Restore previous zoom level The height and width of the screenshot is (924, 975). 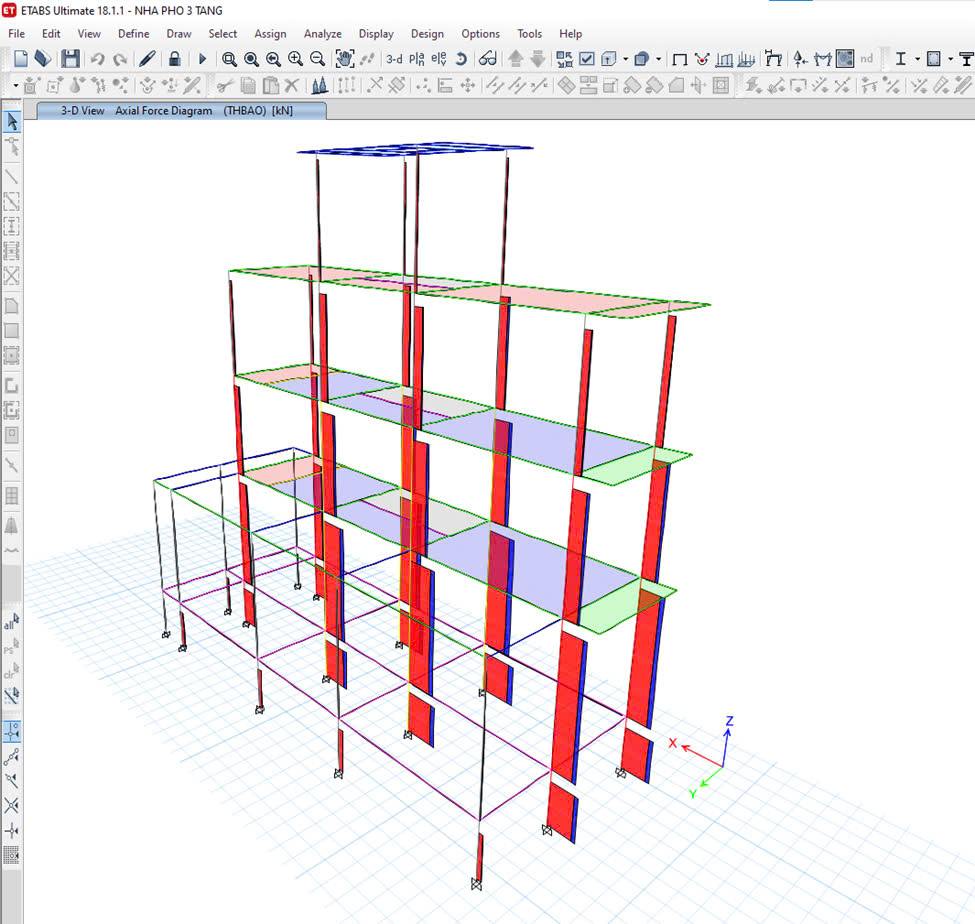(x=273, y=59)
